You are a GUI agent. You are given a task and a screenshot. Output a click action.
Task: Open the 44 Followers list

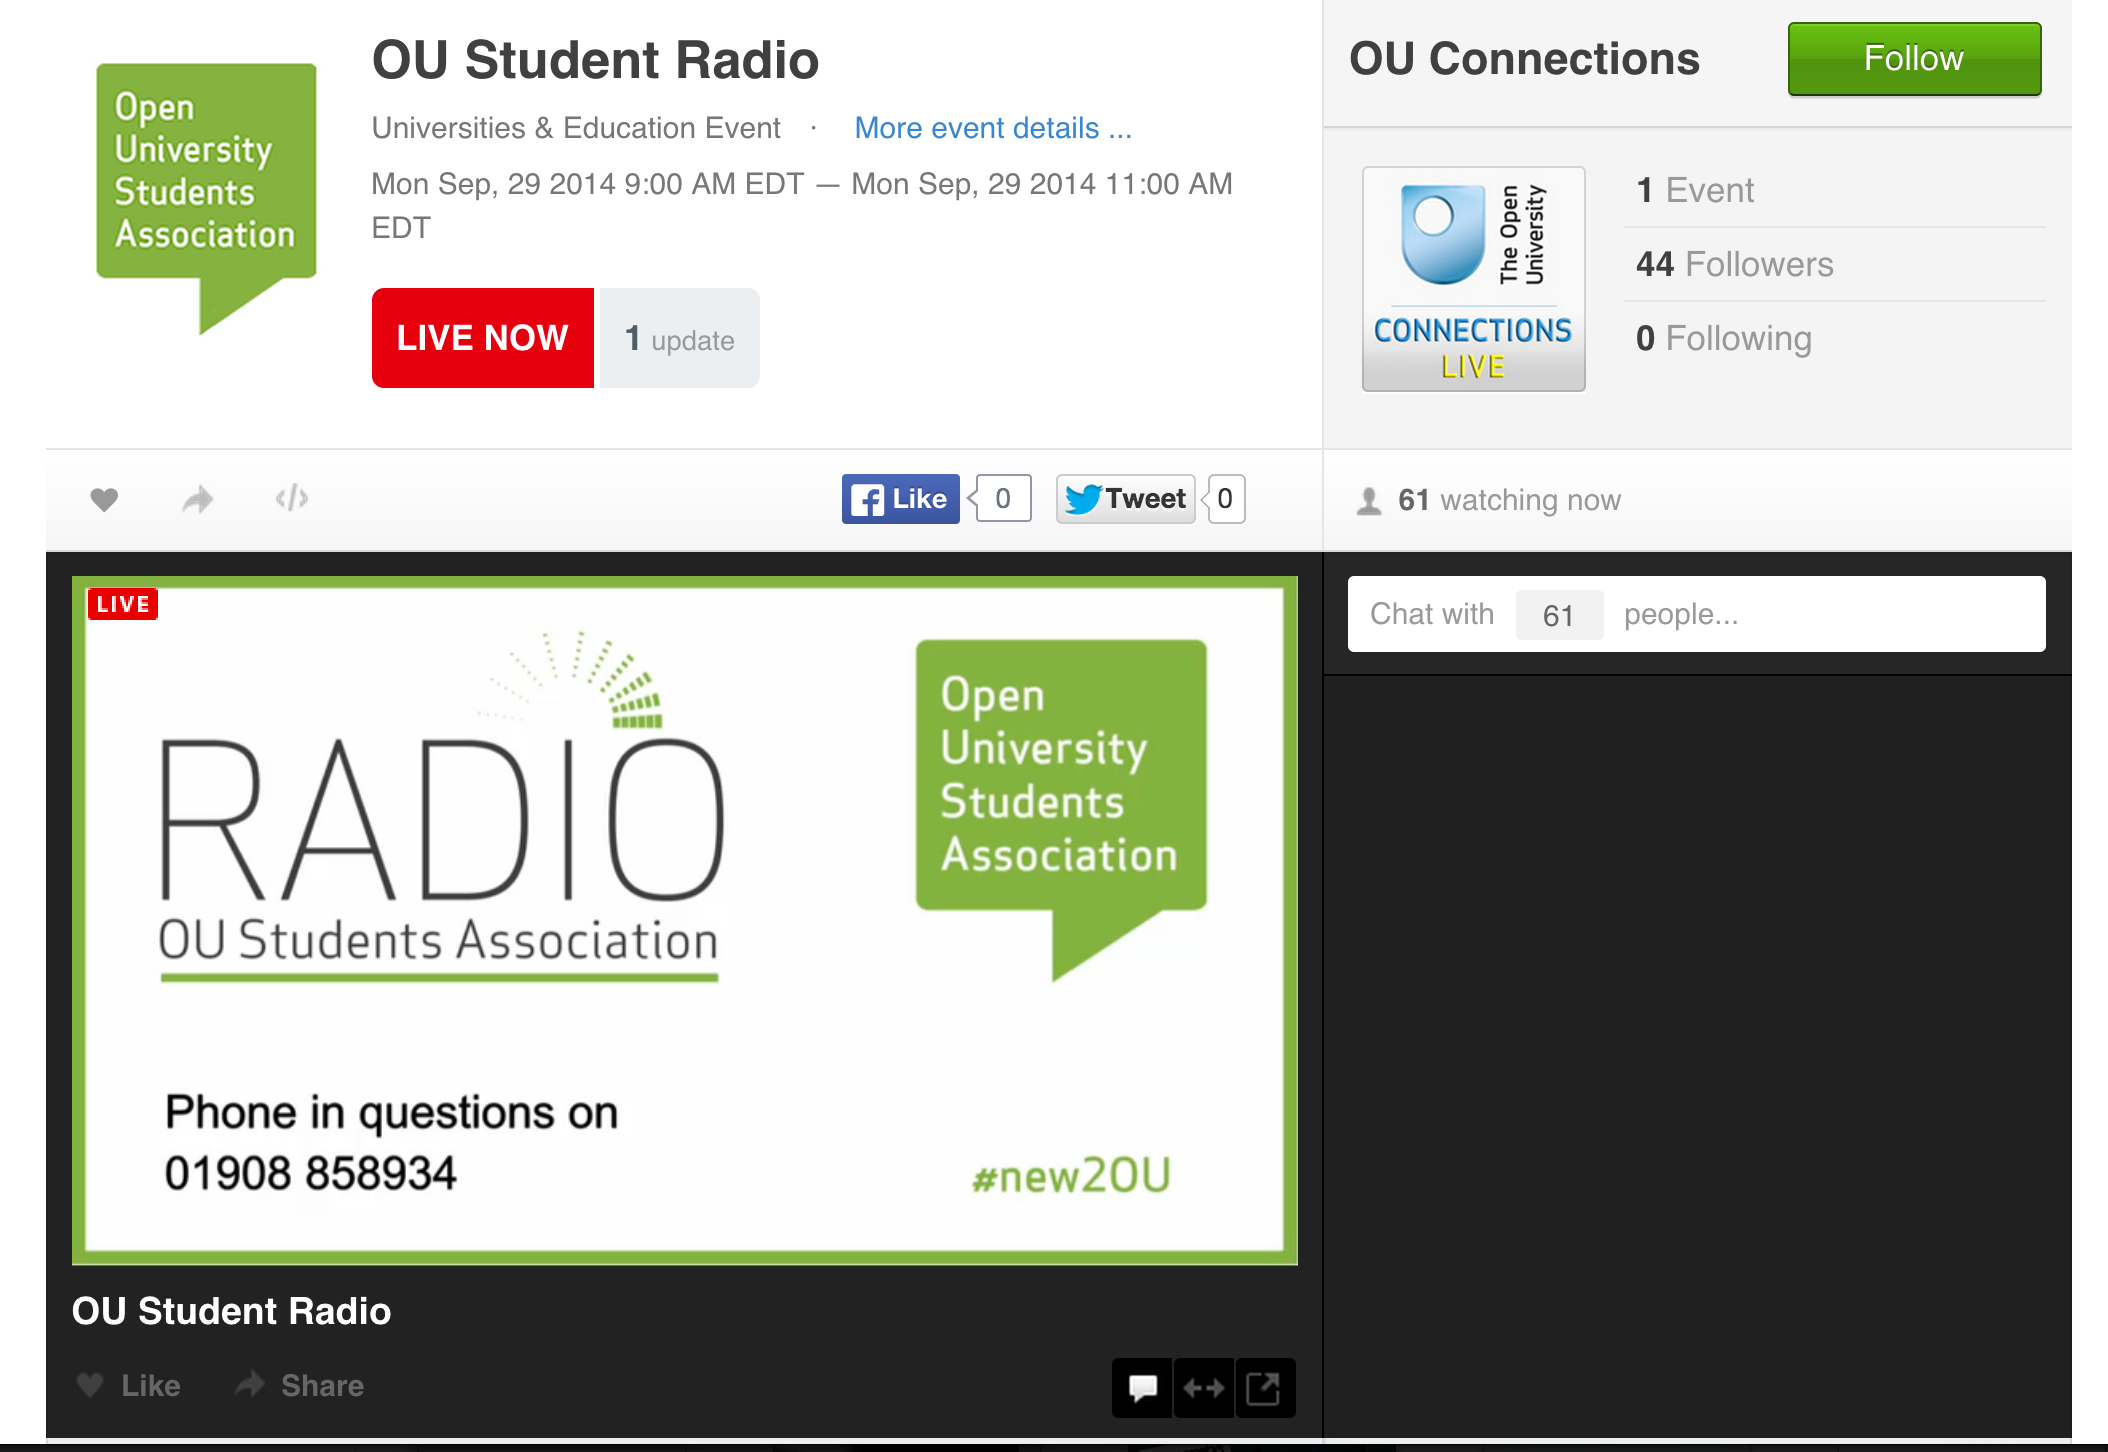tap(1734, 264)
